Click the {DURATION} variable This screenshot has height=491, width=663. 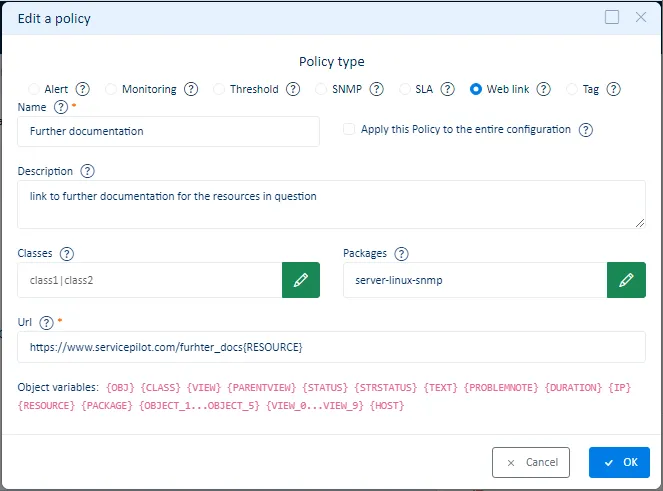(573, 387)
